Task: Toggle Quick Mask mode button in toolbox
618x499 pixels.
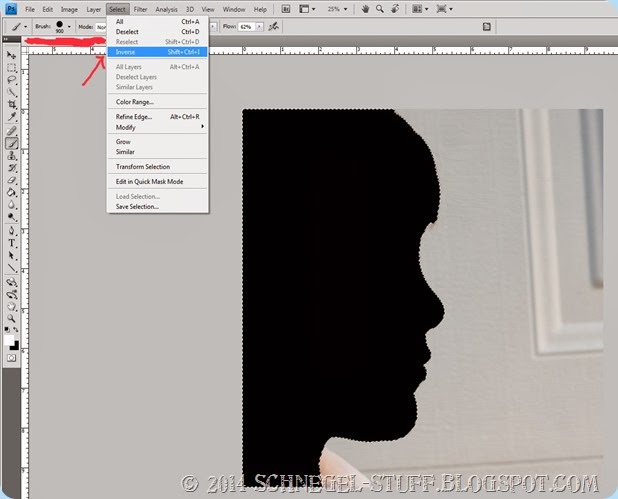Action: [x=12, y=356]
